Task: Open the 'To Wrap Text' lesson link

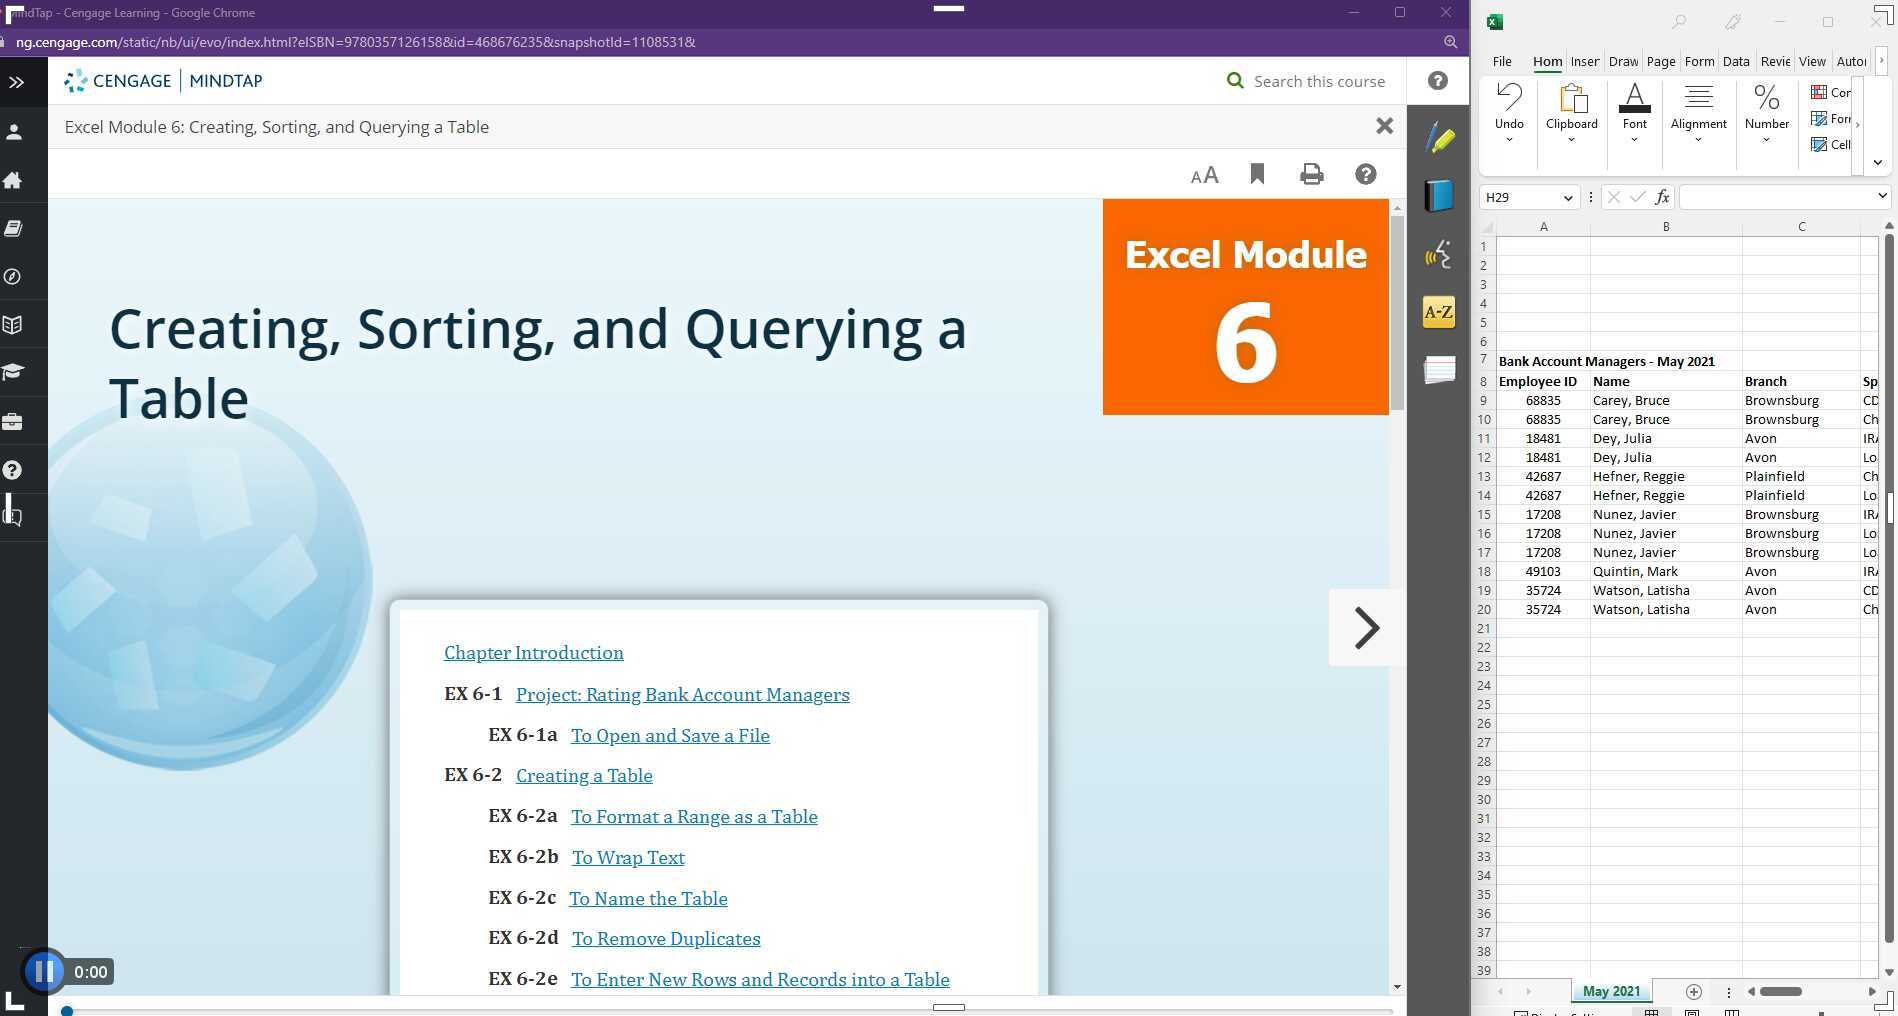Action: click(x=628, y=857)
